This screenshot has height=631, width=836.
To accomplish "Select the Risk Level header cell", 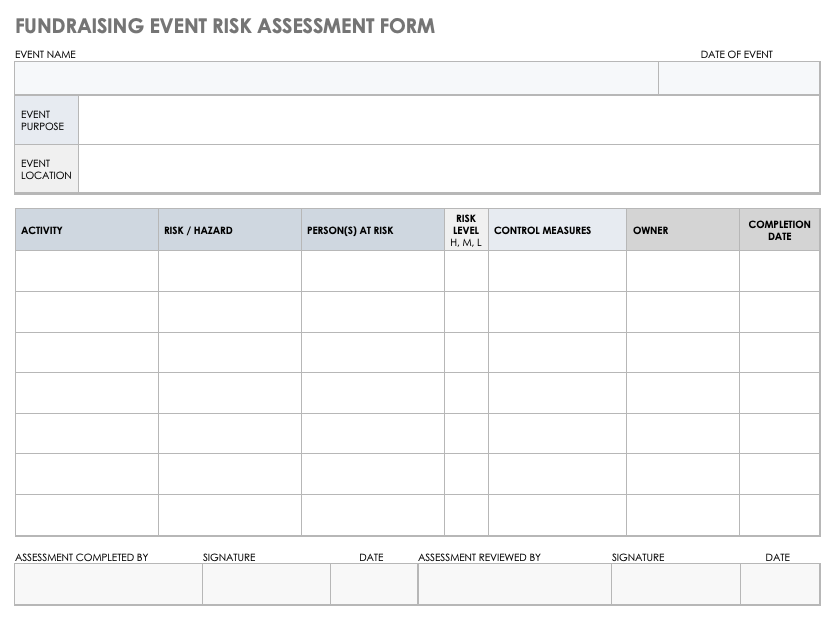I will click(466, 230).
